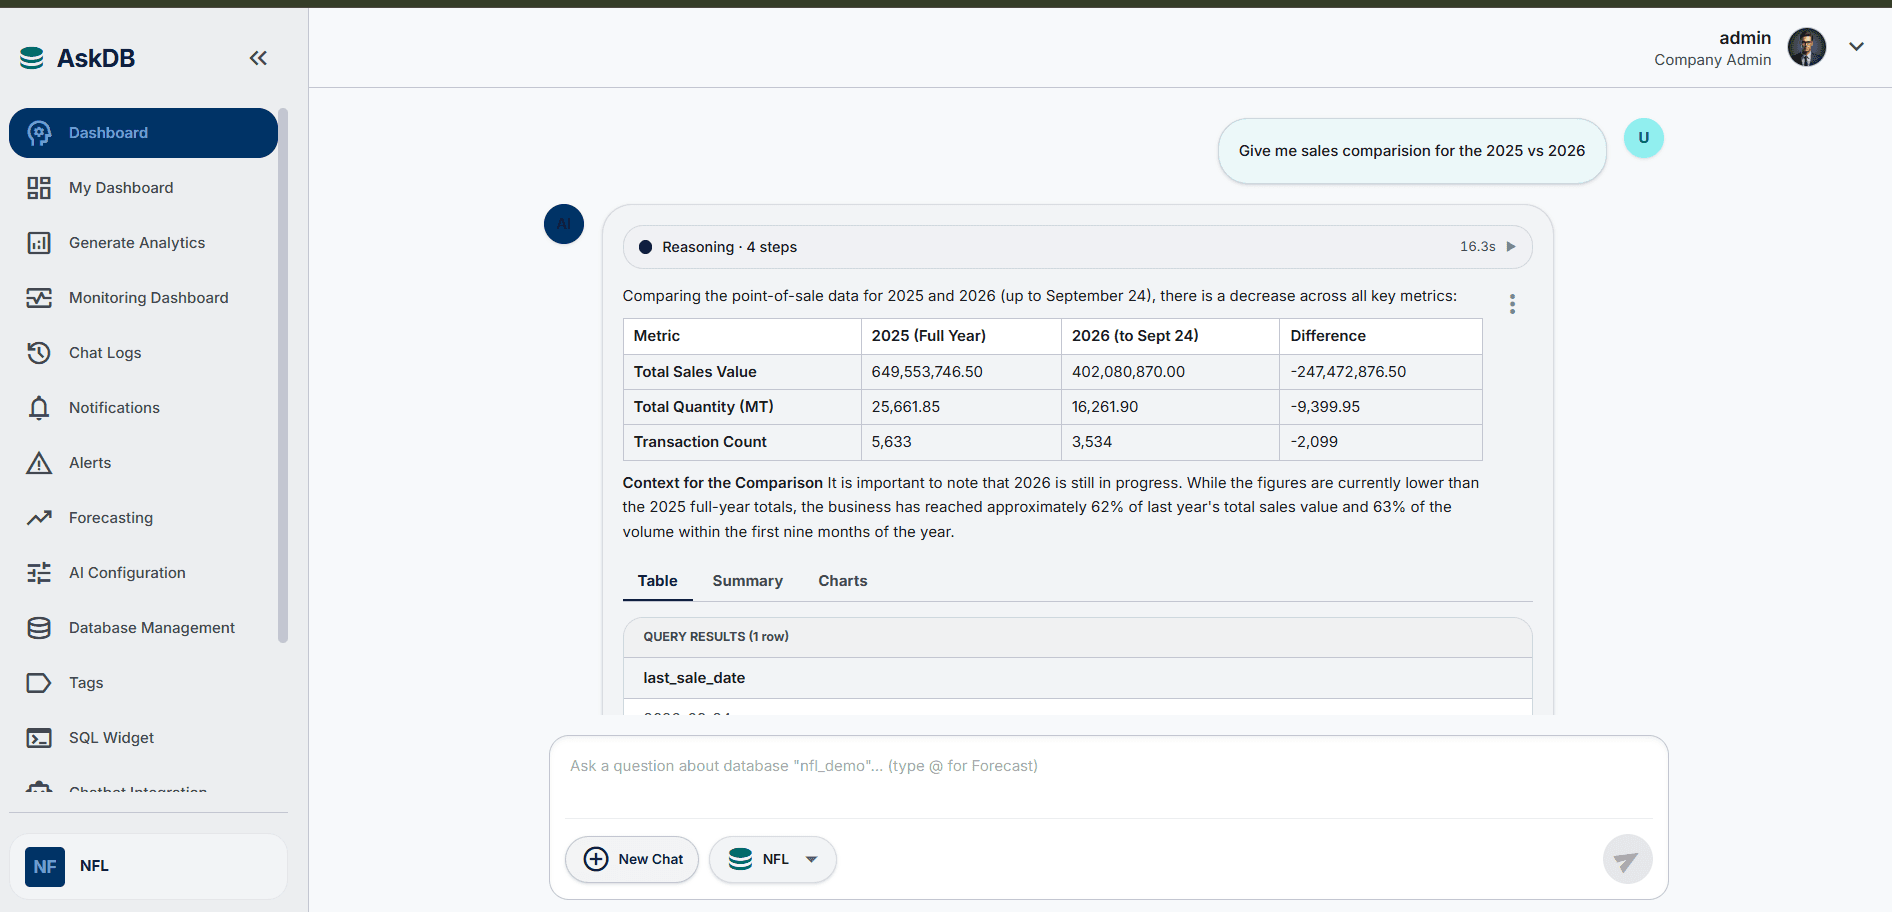Click the My Dashboard grid icon
This screenshot has height=912, width=1892.
coord(39,188)
